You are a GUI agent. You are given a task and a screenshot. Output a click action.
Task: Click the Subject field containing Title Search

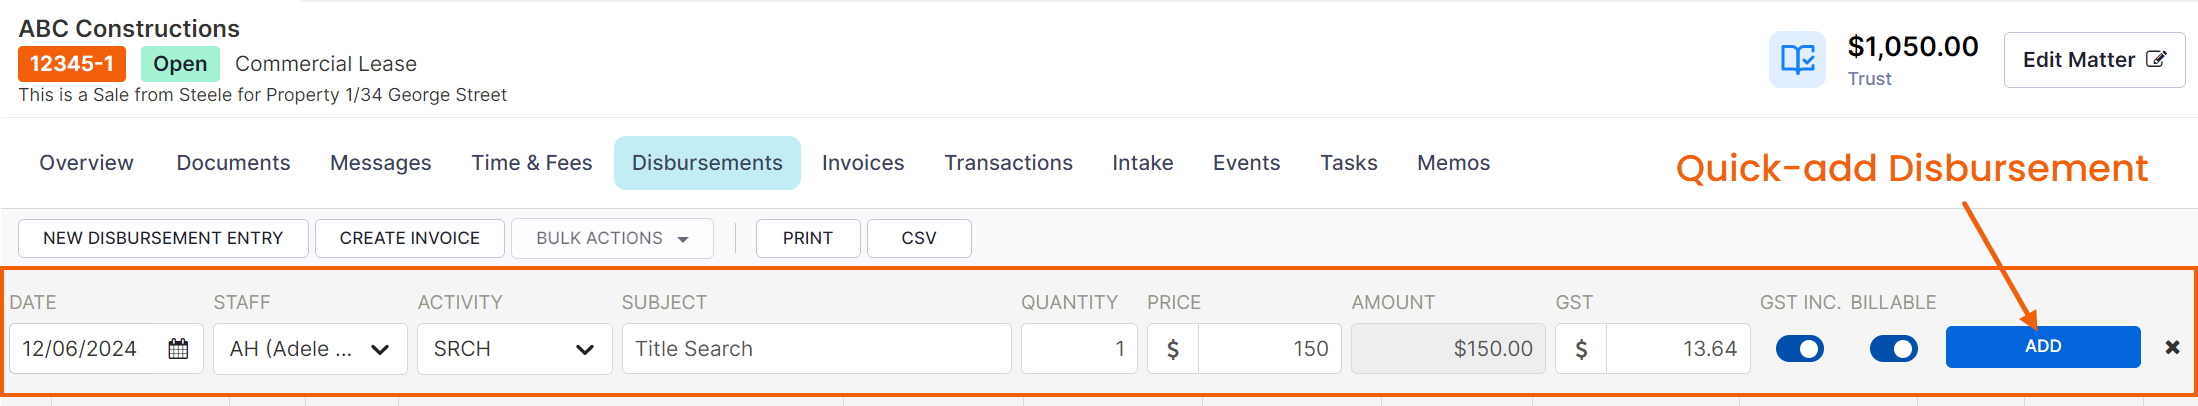816,349
